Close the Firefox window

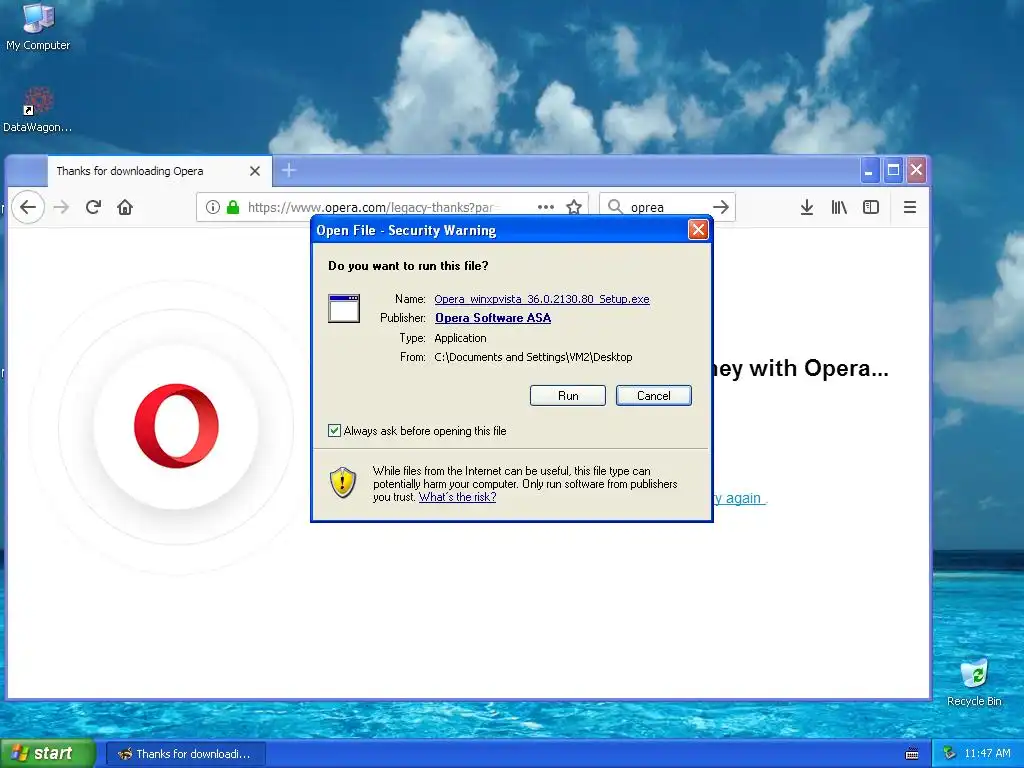coord(916,171)
